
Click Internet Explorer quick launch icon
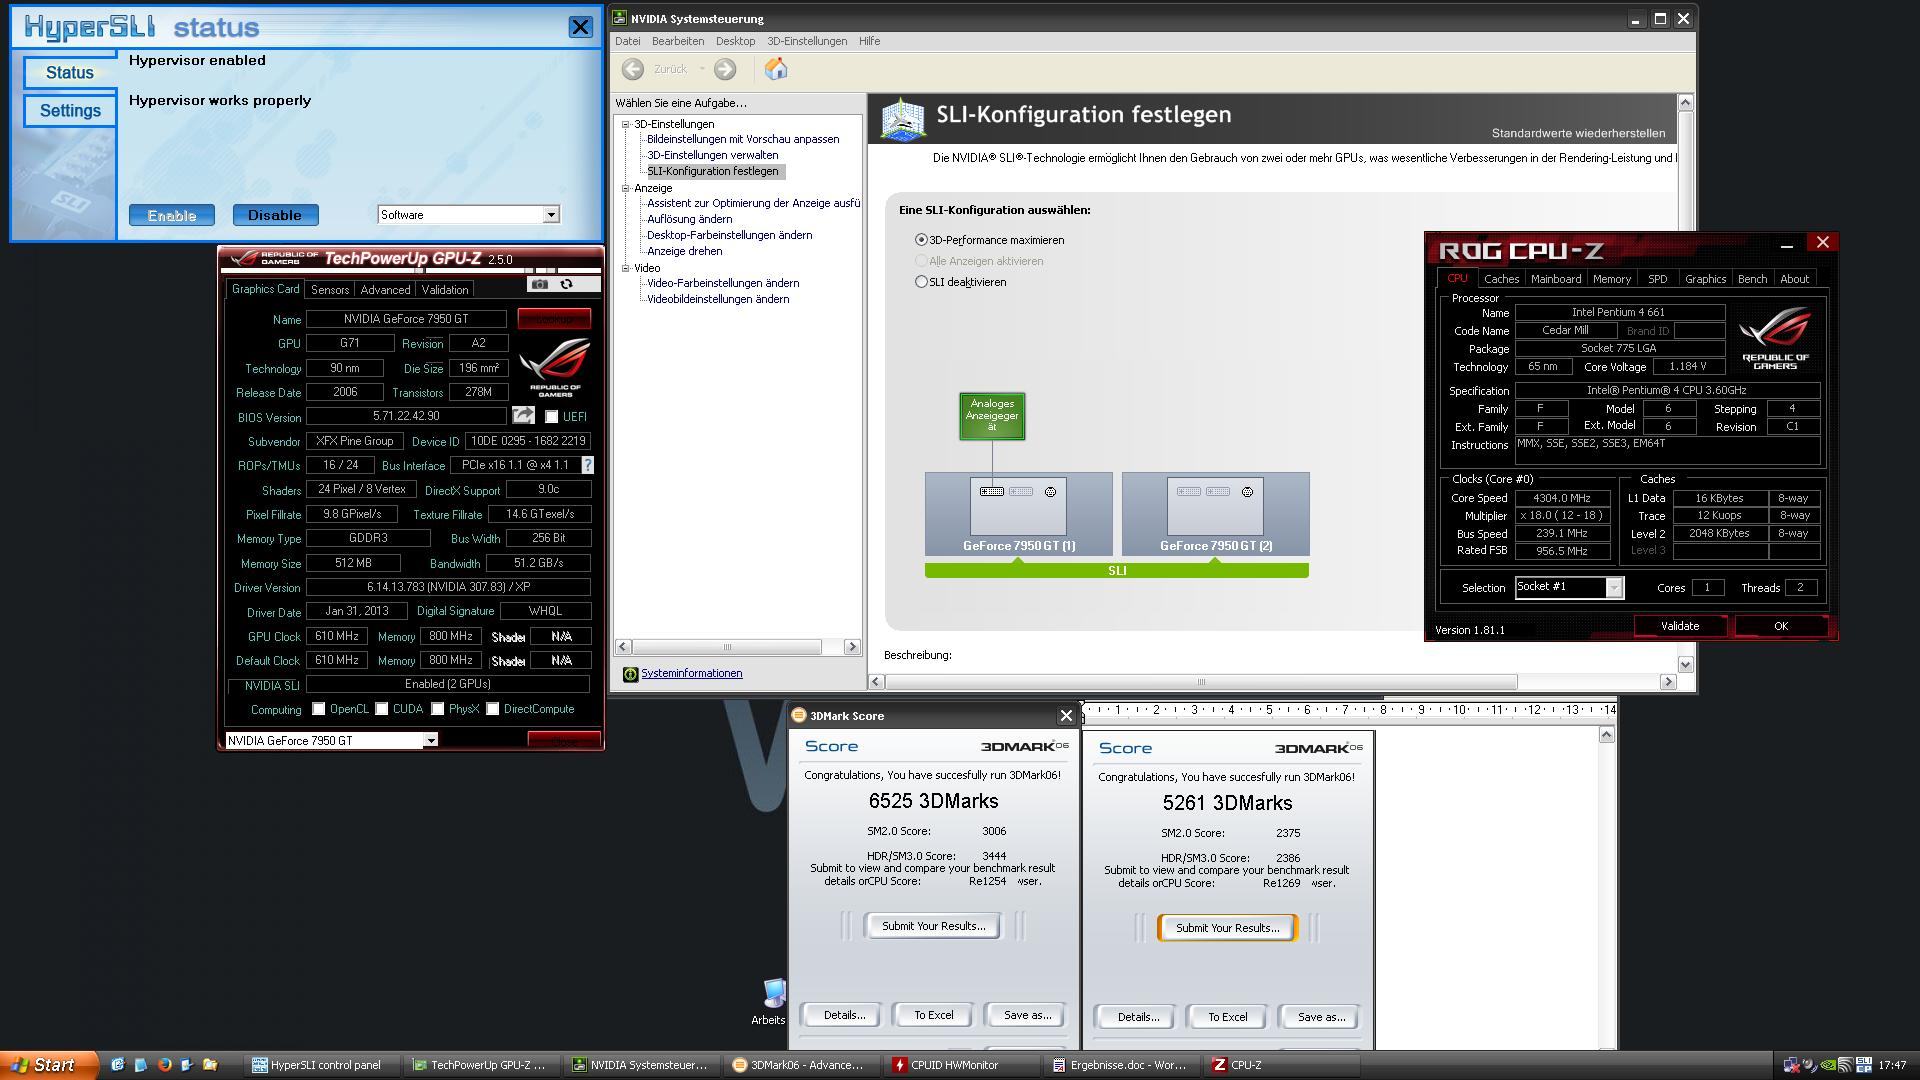(117, 1065)
